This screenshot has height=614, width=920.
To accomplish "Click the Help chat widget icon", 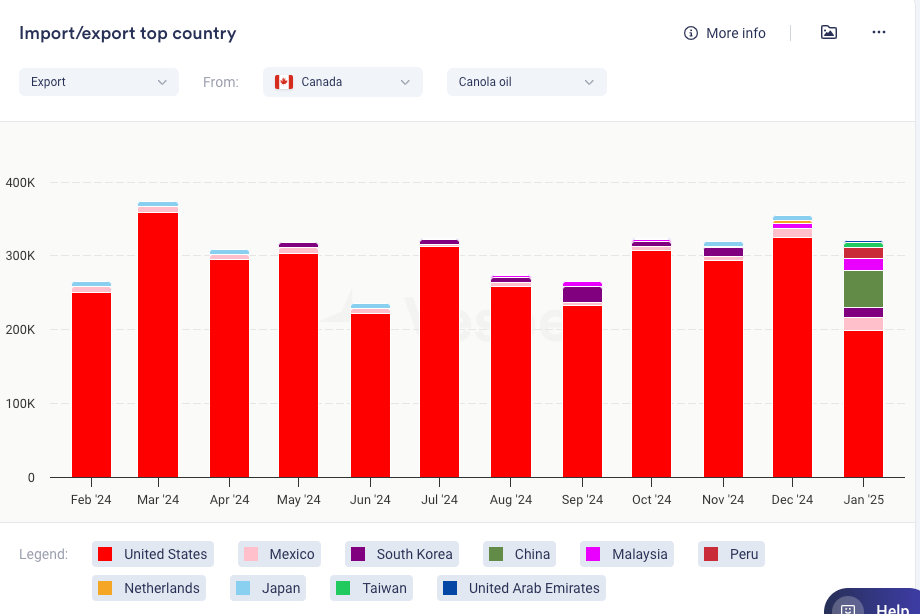I will [x=848, y=608].
